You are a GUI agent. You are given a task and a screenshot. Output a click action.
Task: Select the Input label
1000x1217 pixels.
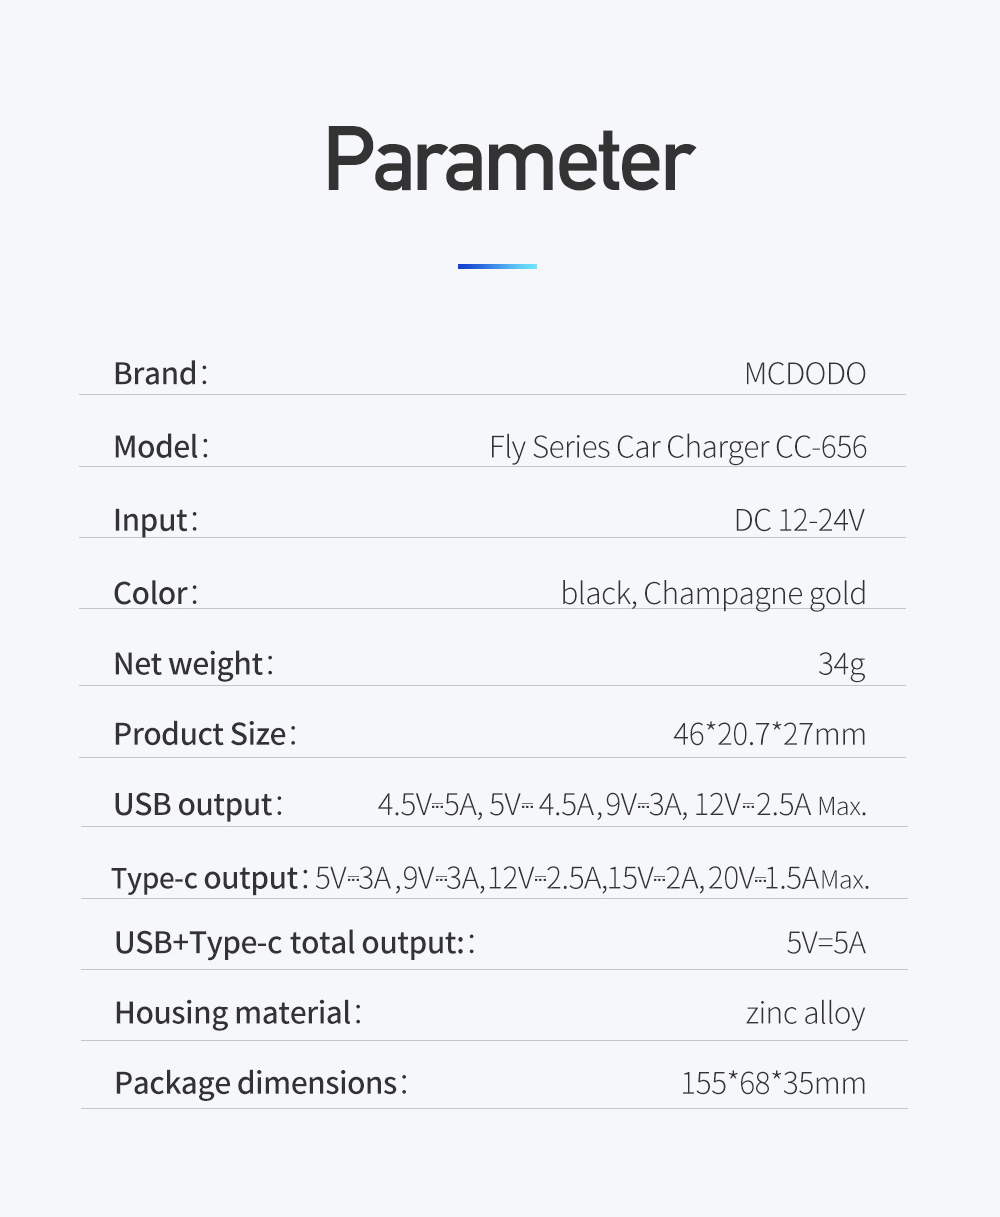pyautogui.click(x=155, y=520)
